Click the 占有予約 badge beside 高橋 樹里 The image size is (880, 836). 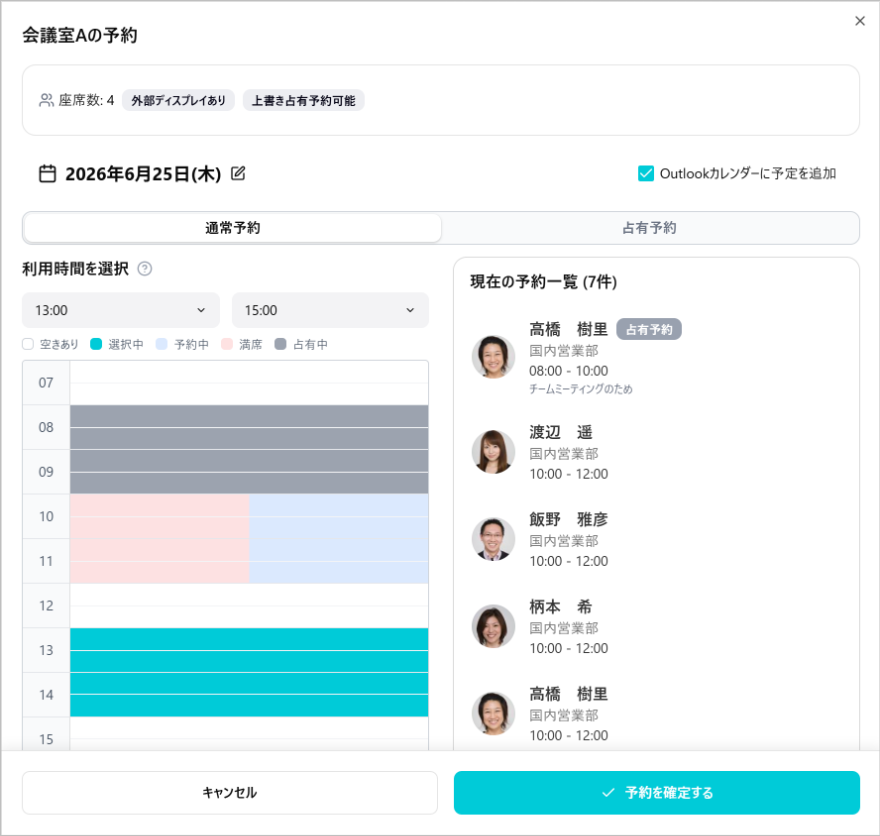(649, 329)
